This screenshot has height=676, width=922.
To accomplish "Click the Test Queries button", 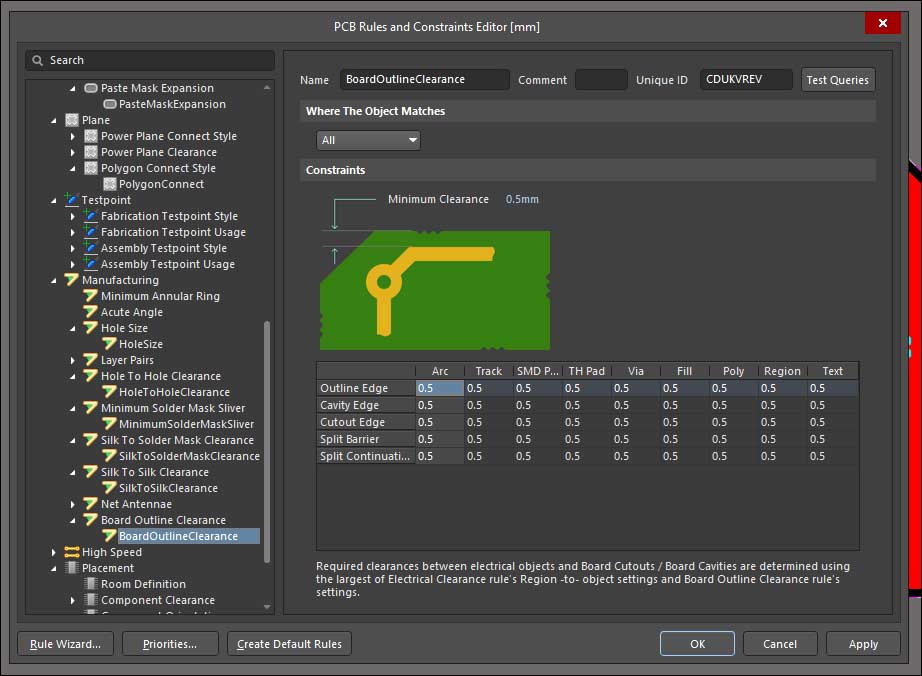I will (838, 80).
